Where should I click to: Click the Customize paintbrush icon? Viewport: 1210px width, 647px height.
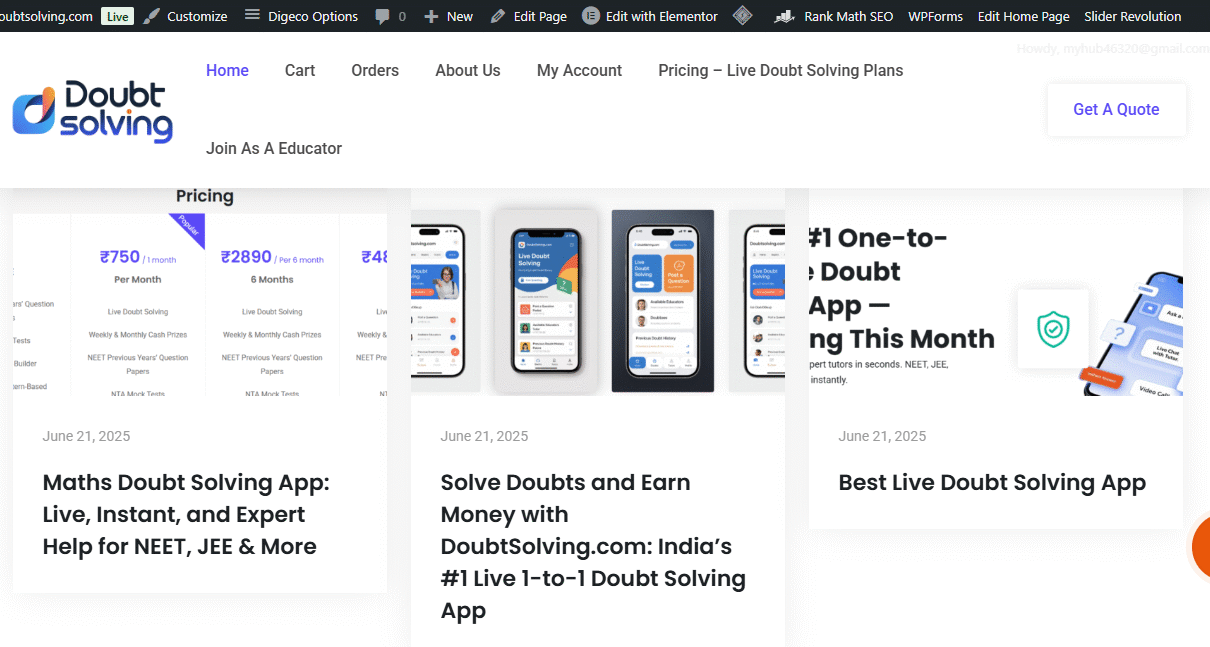click(x=151, y=16)
